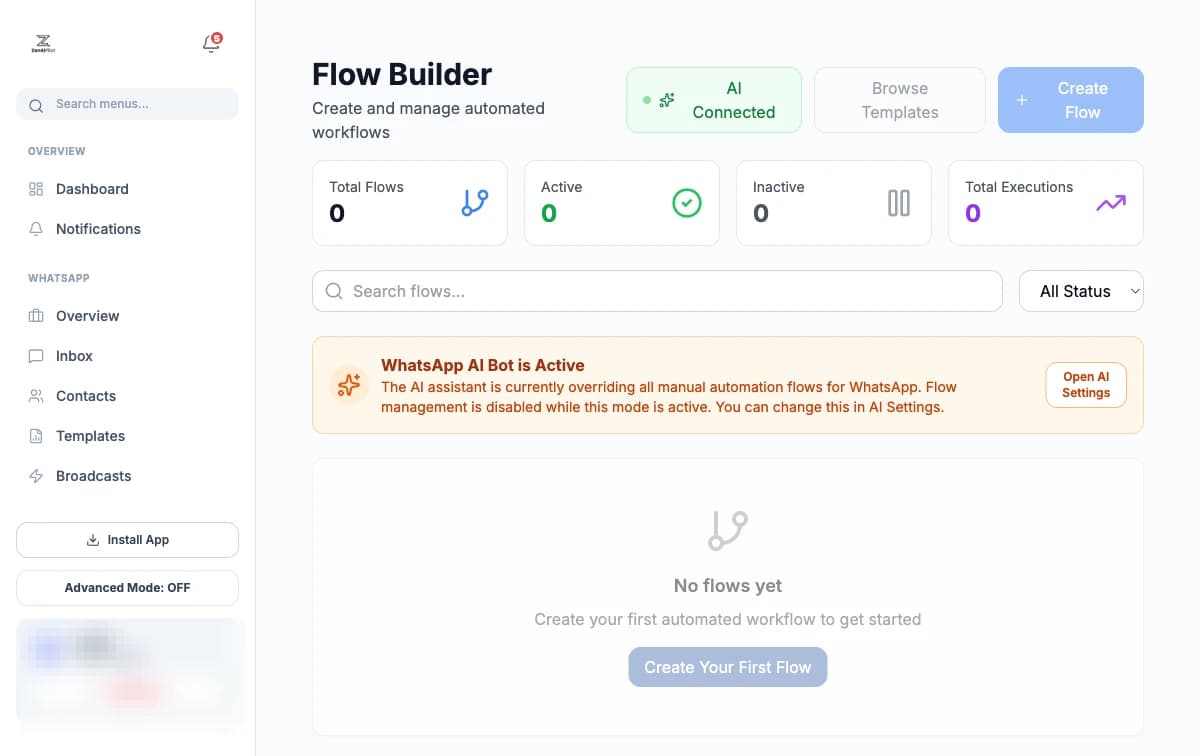Open the Templates section
Image resolution: width=1200 pixels, height=756 pixels.
click(90, 436)
